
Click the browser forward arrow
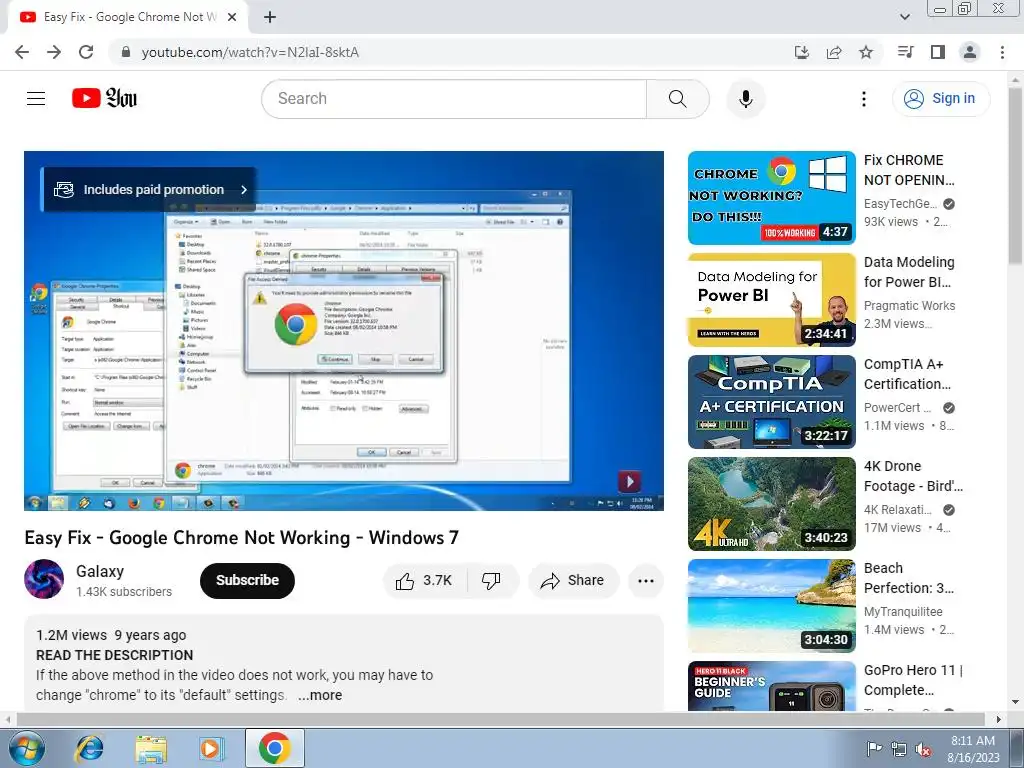[x=54, y=52]
